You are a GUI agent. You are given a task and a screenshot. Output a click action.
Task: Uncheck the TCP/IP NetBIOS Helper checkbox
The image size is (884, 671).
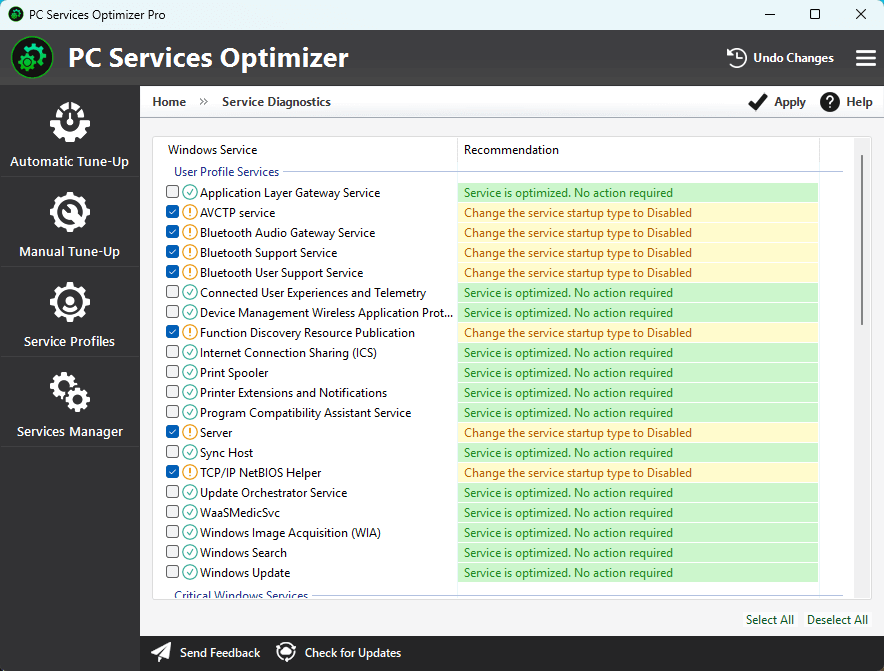[x=173, y=472]
